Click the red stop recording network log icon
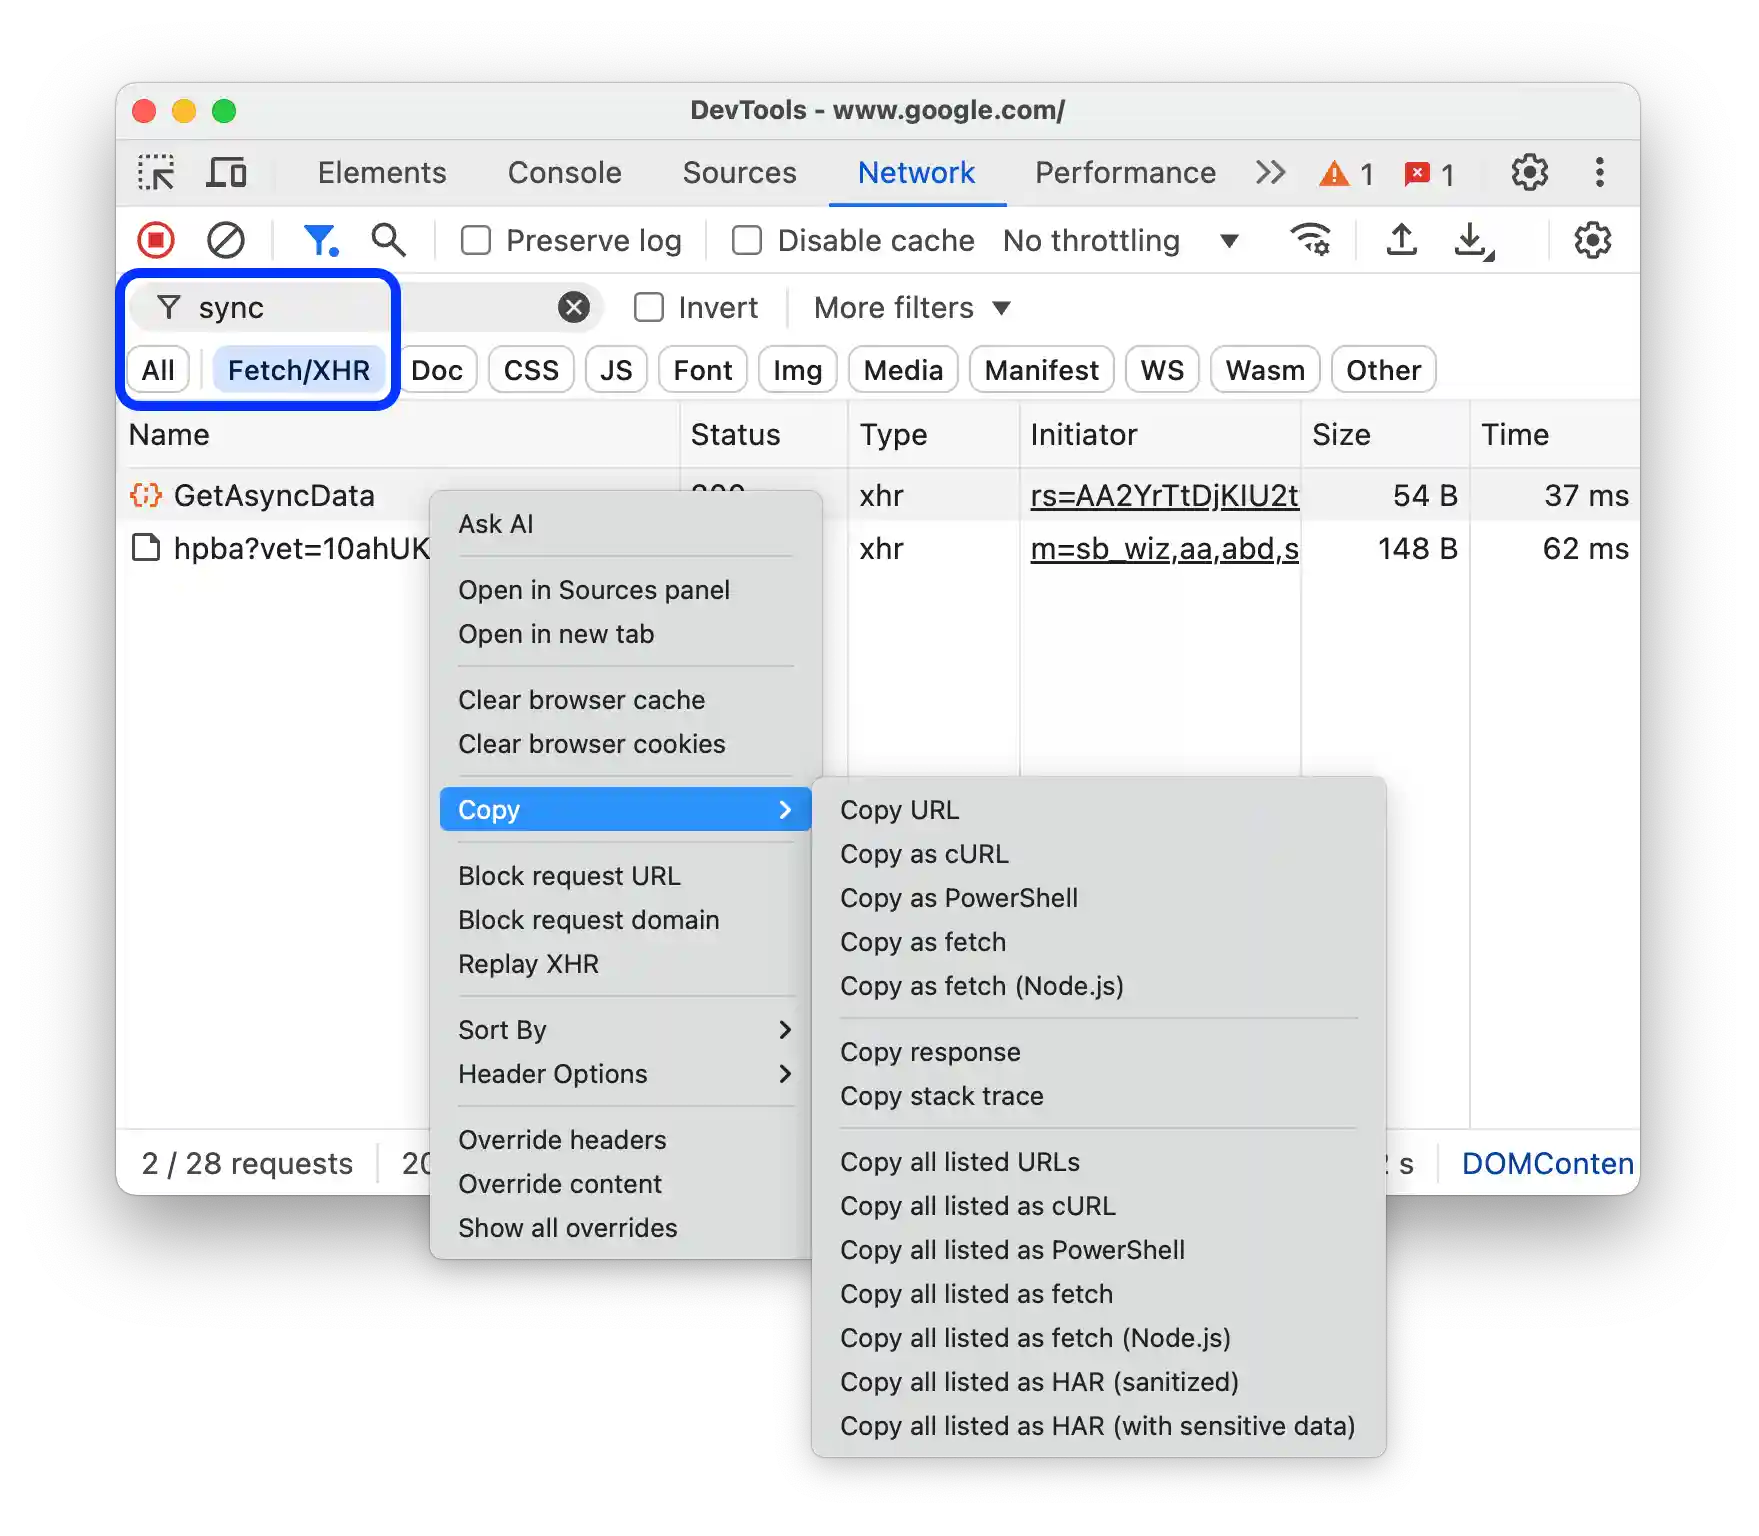Viewport: 1759px width, 1536px height. click(x=154, y=240)
